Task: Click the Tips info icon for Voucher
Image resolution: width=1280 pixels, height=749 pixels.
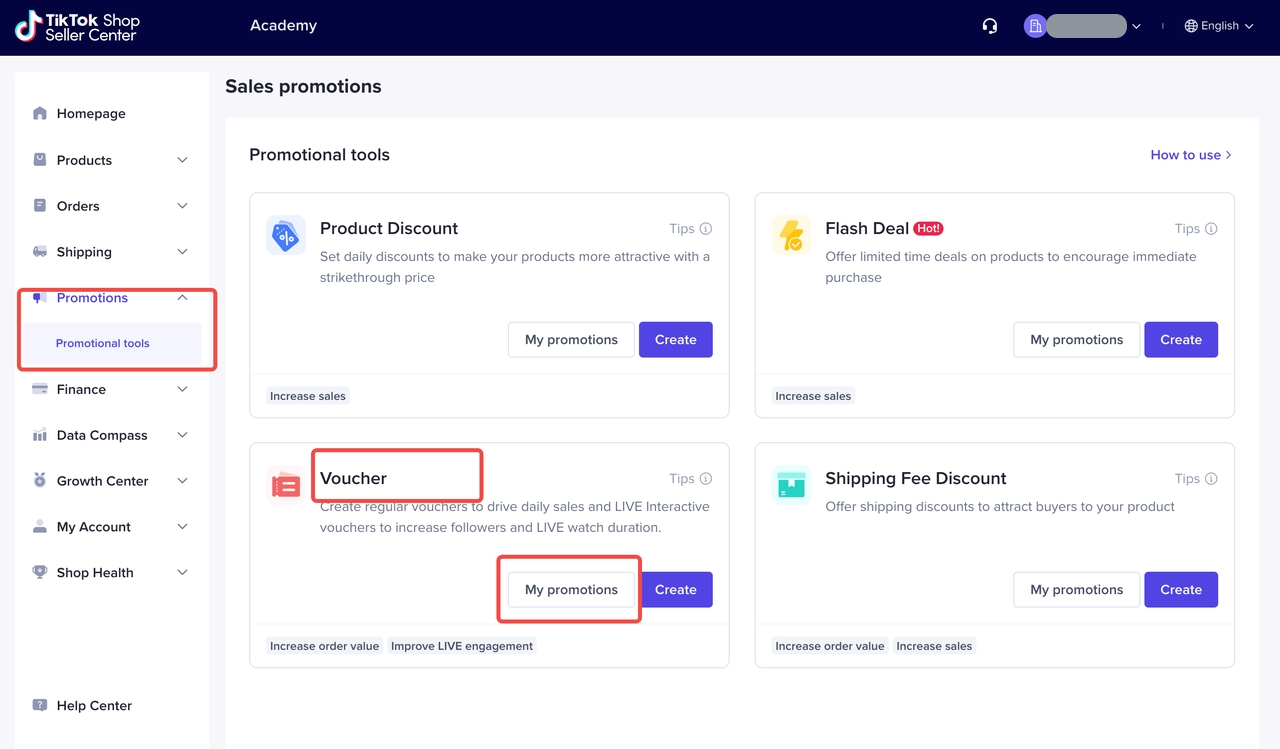Action: [706, 479]
